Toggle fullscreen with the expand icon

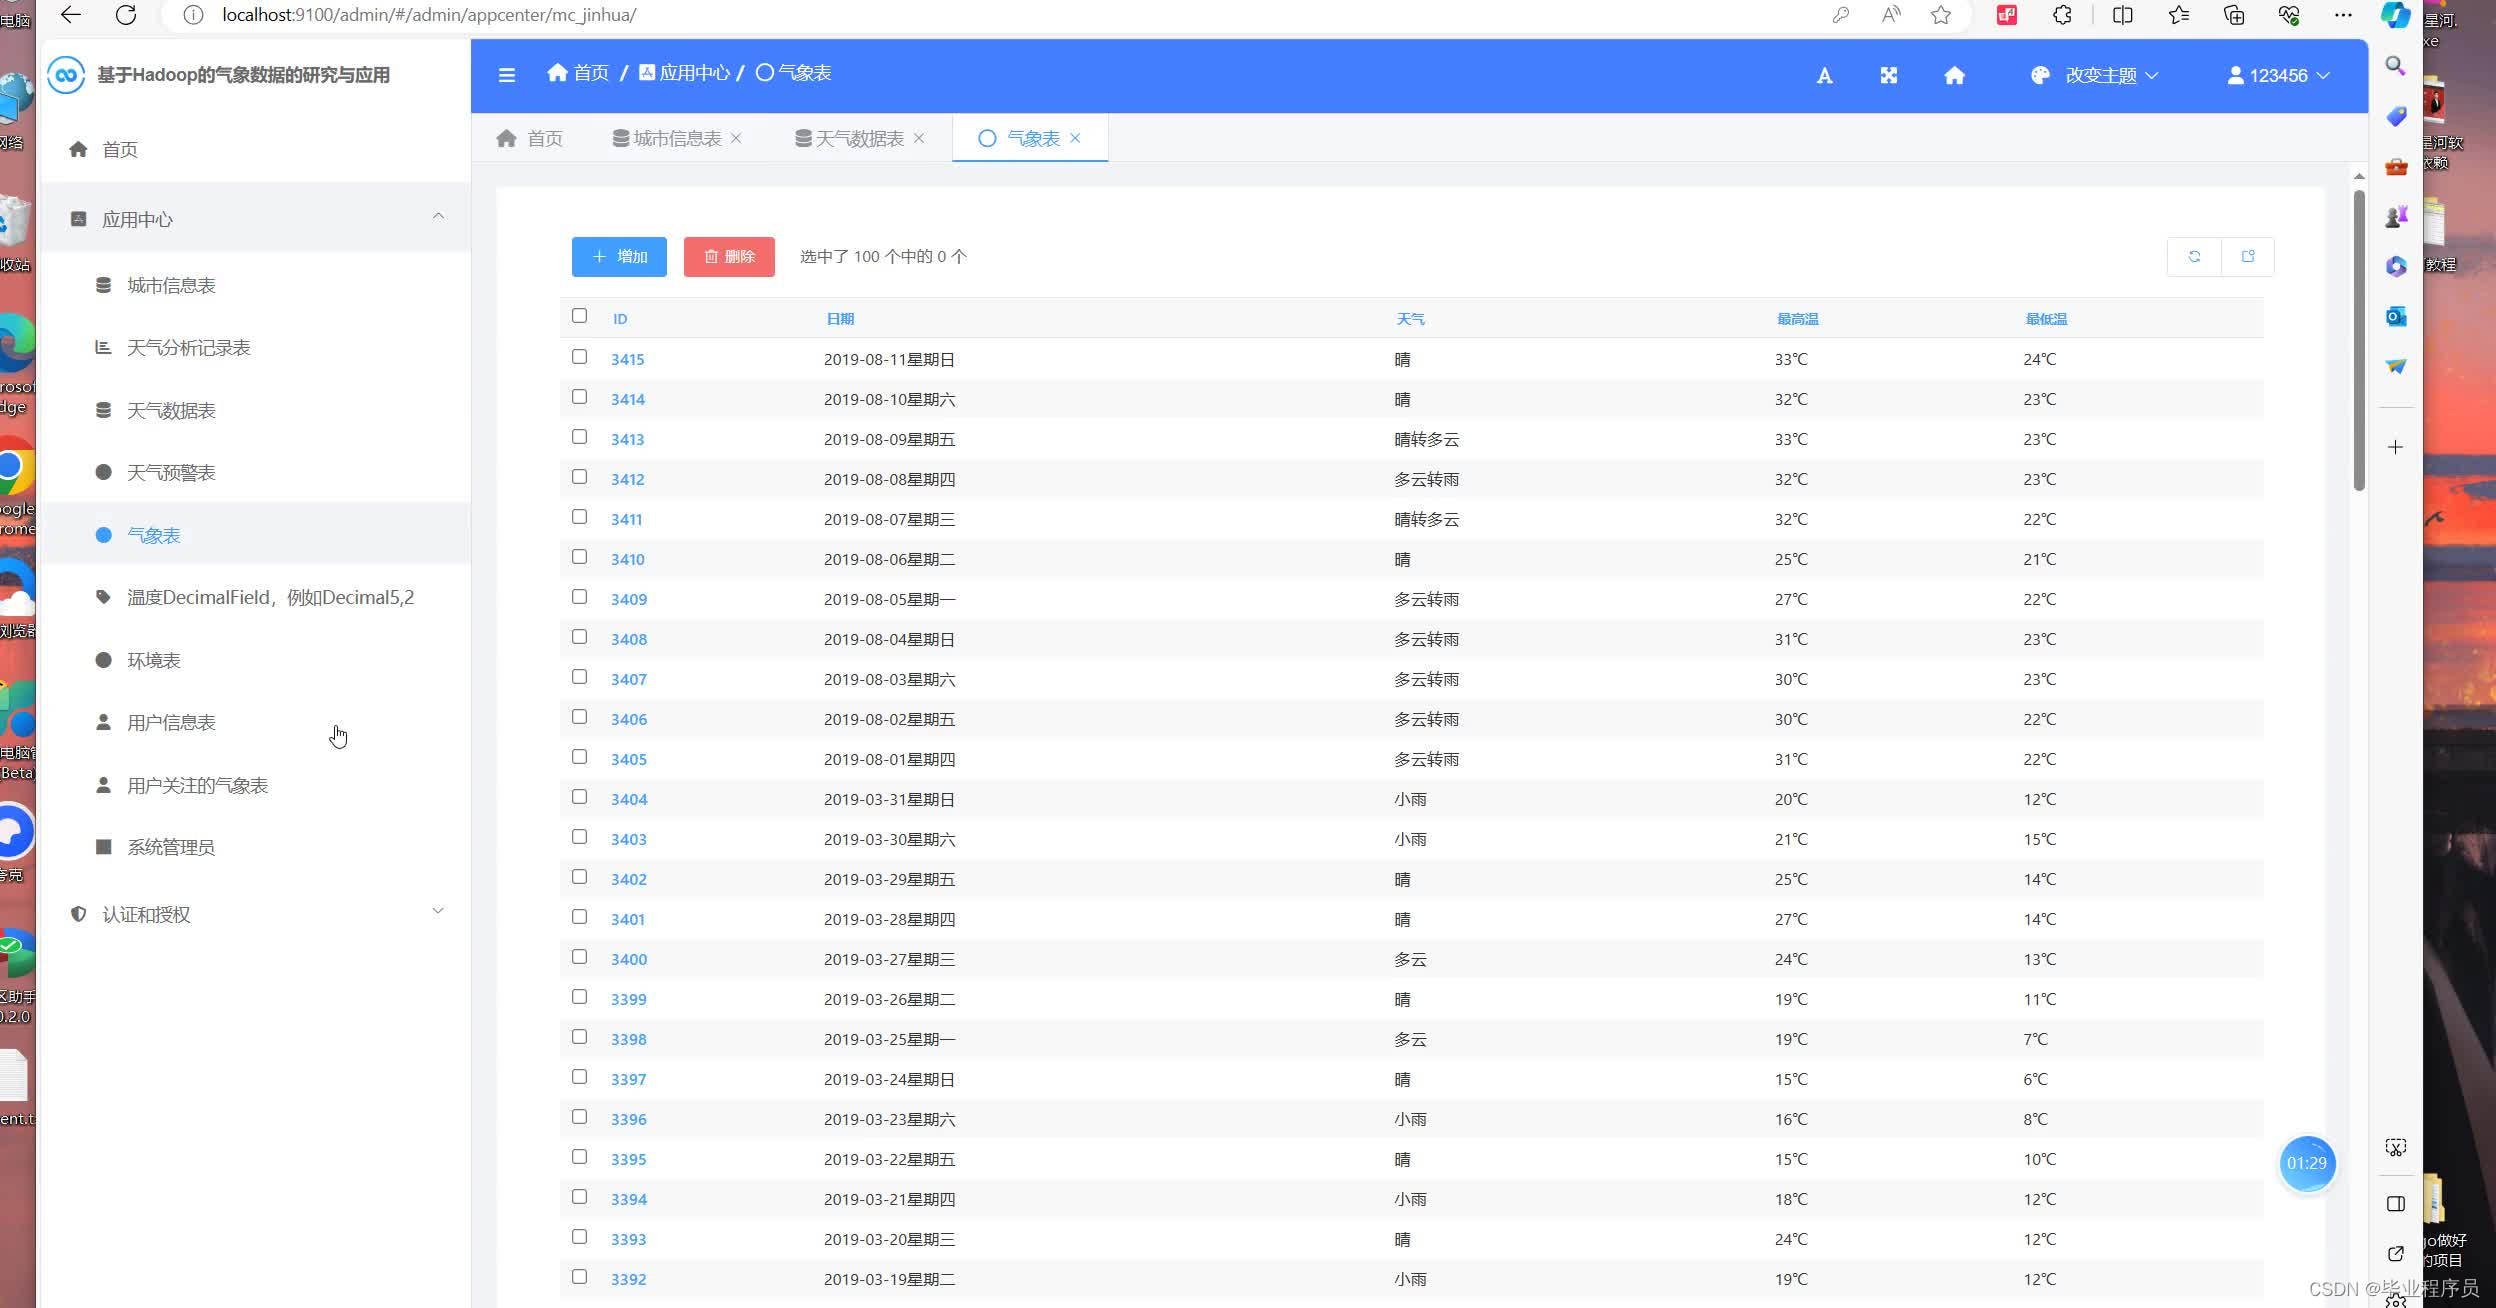[x=1888, y=76]
